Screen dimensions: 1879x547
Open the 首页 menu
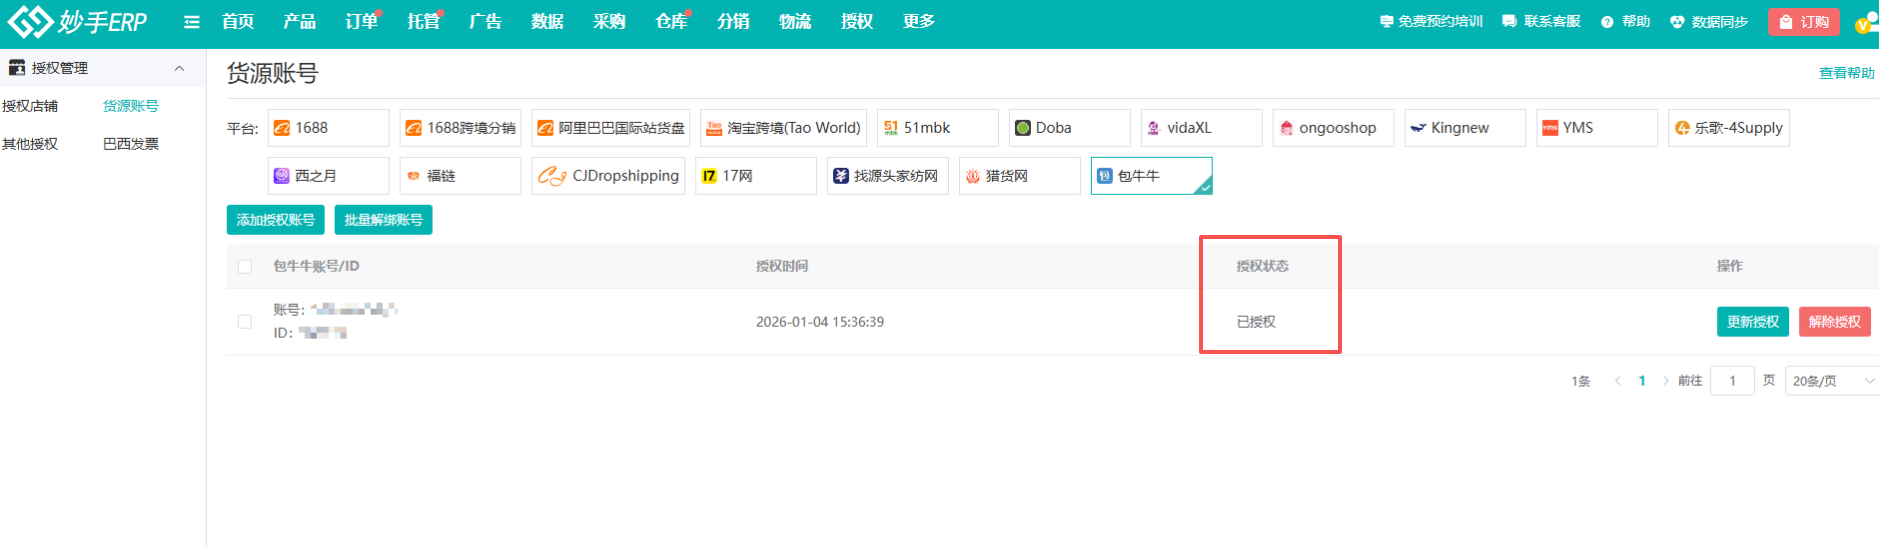click(238, 21)
